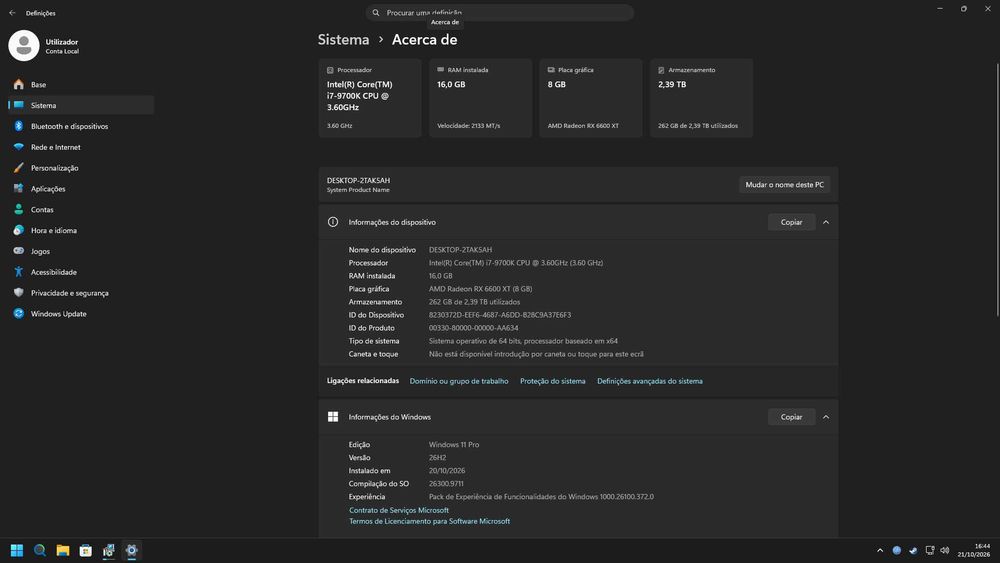Select the Compilação do SO value 26300.9711
Image resolution: width=1000 pixels, height=563 pixels.
[x=446, y=484]
